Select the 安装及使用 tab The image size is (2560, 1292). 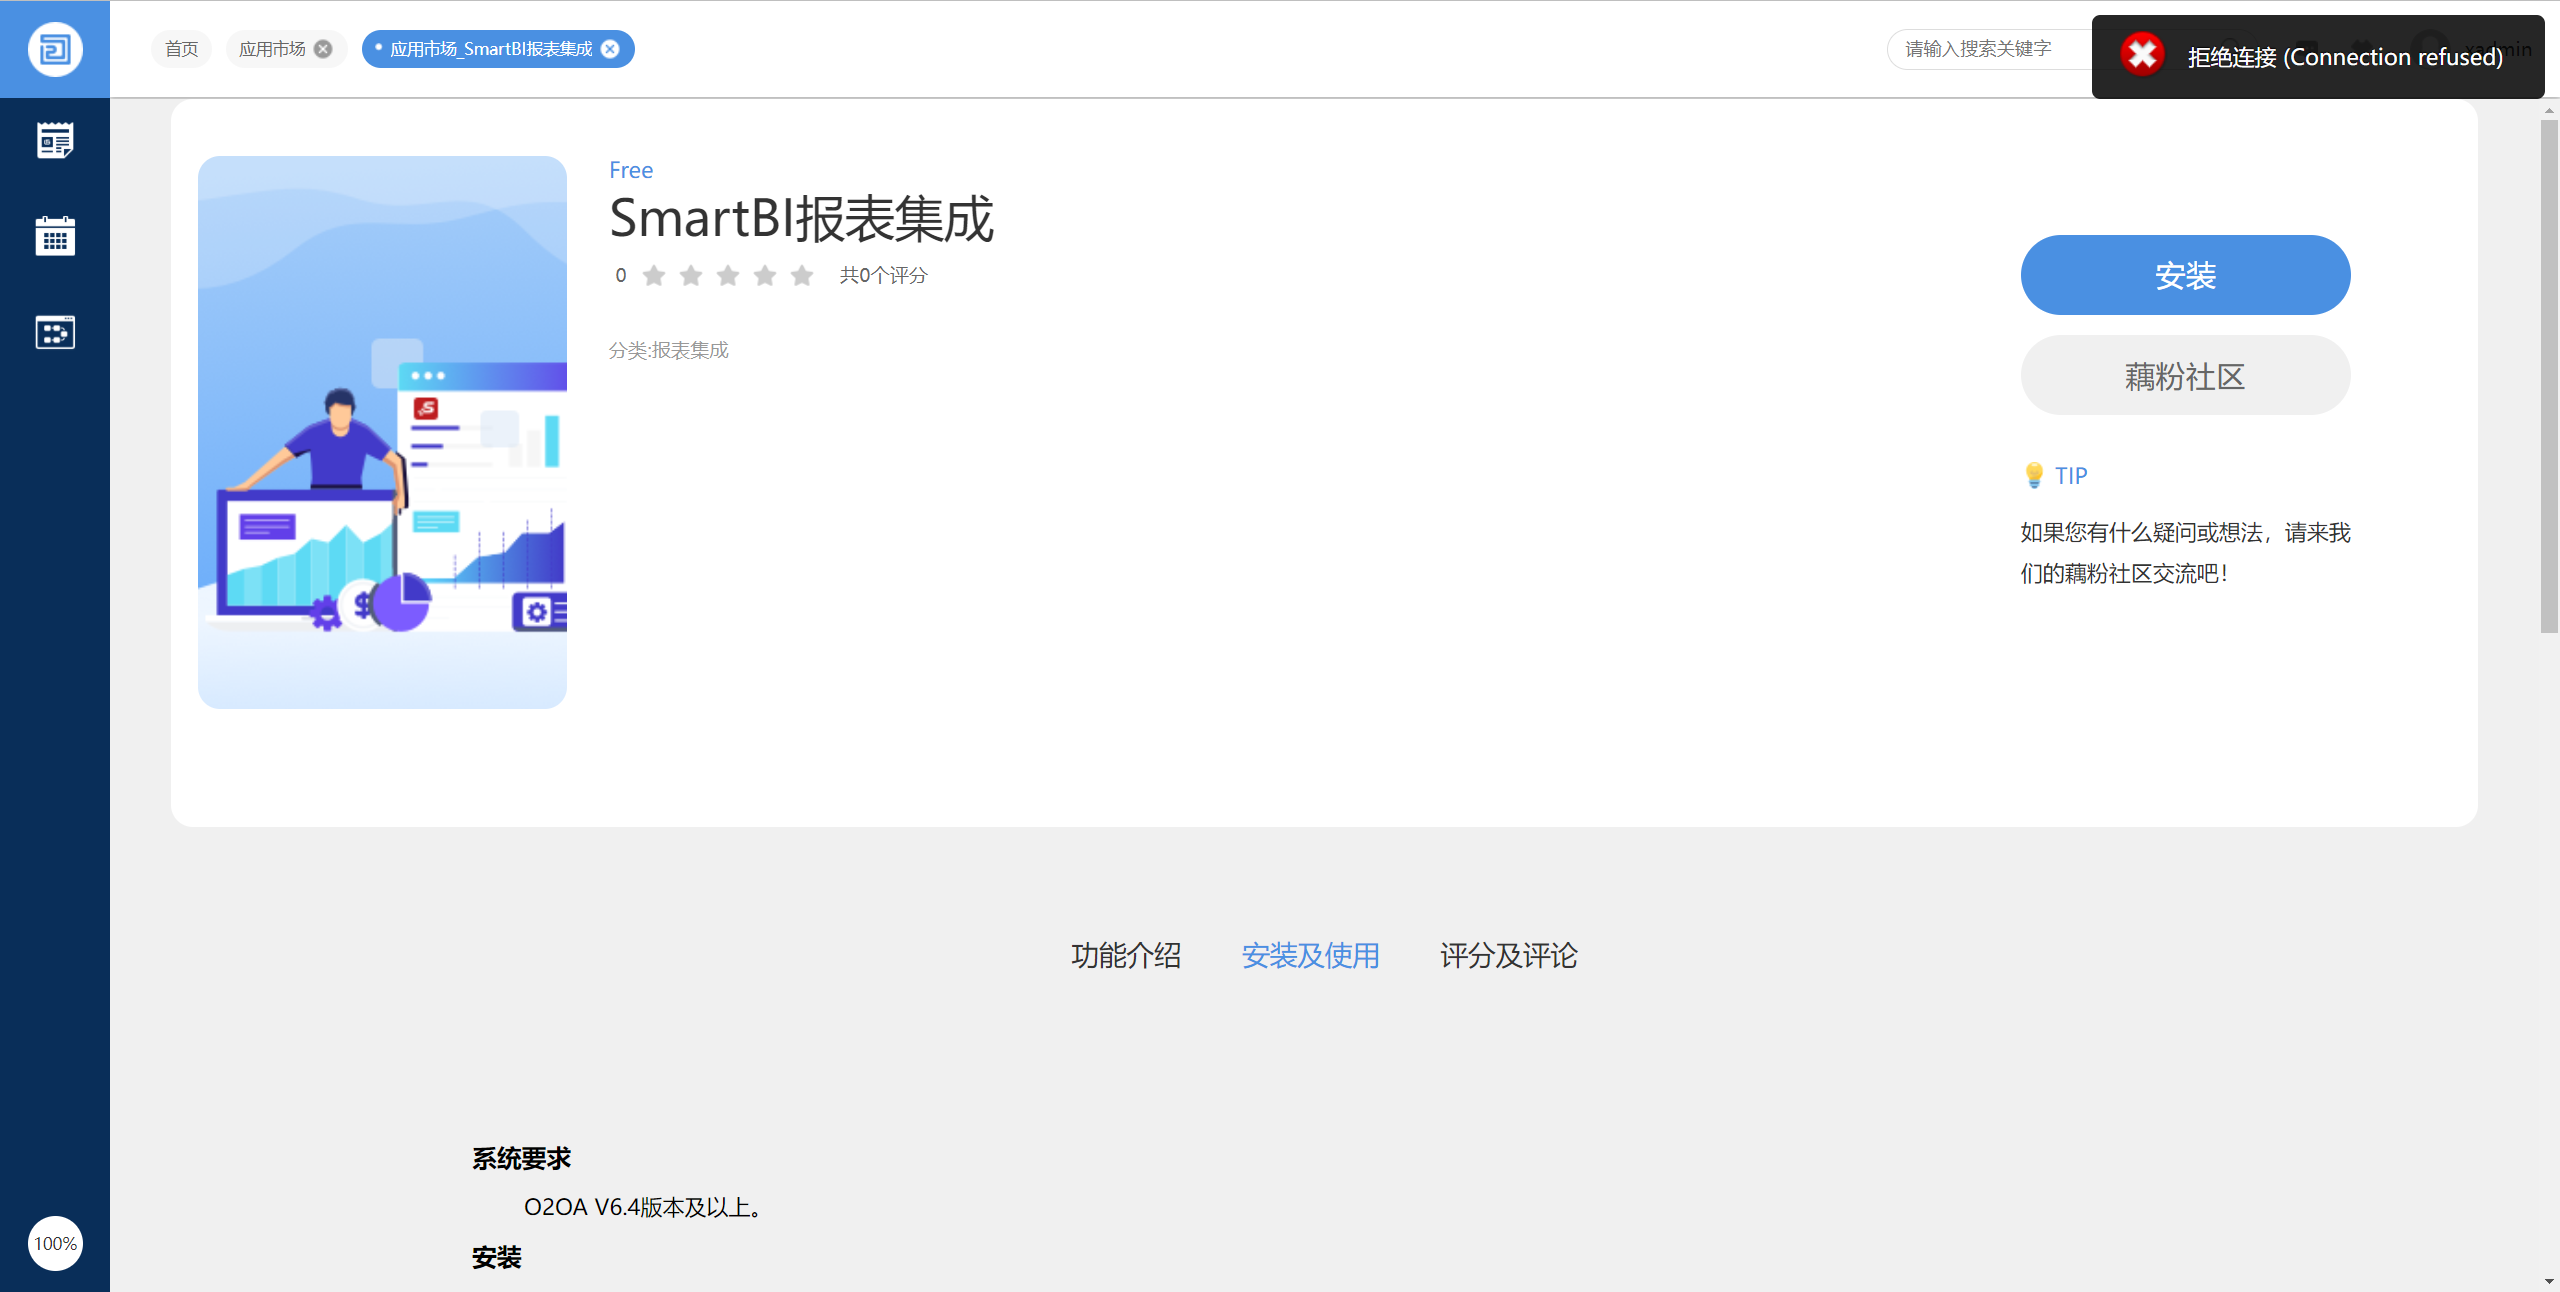(x=1310, y=955)
